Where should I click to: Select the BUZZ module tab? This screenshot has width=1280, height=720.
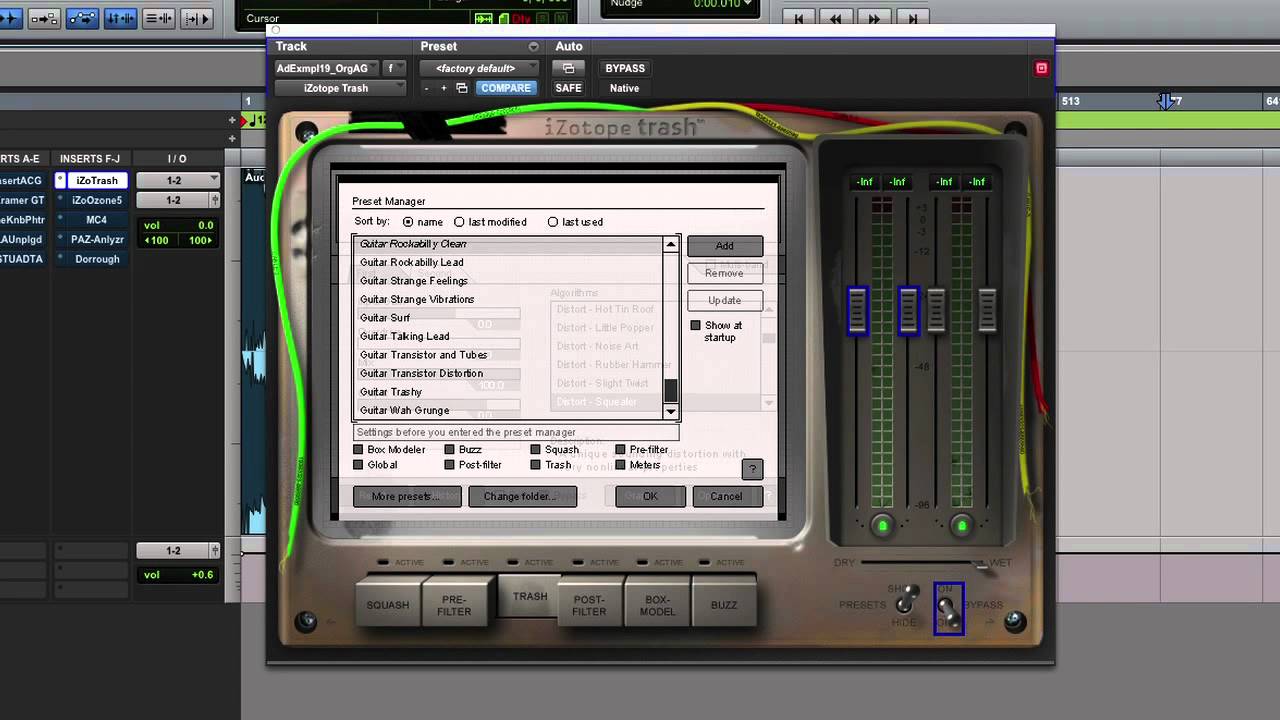724,605
